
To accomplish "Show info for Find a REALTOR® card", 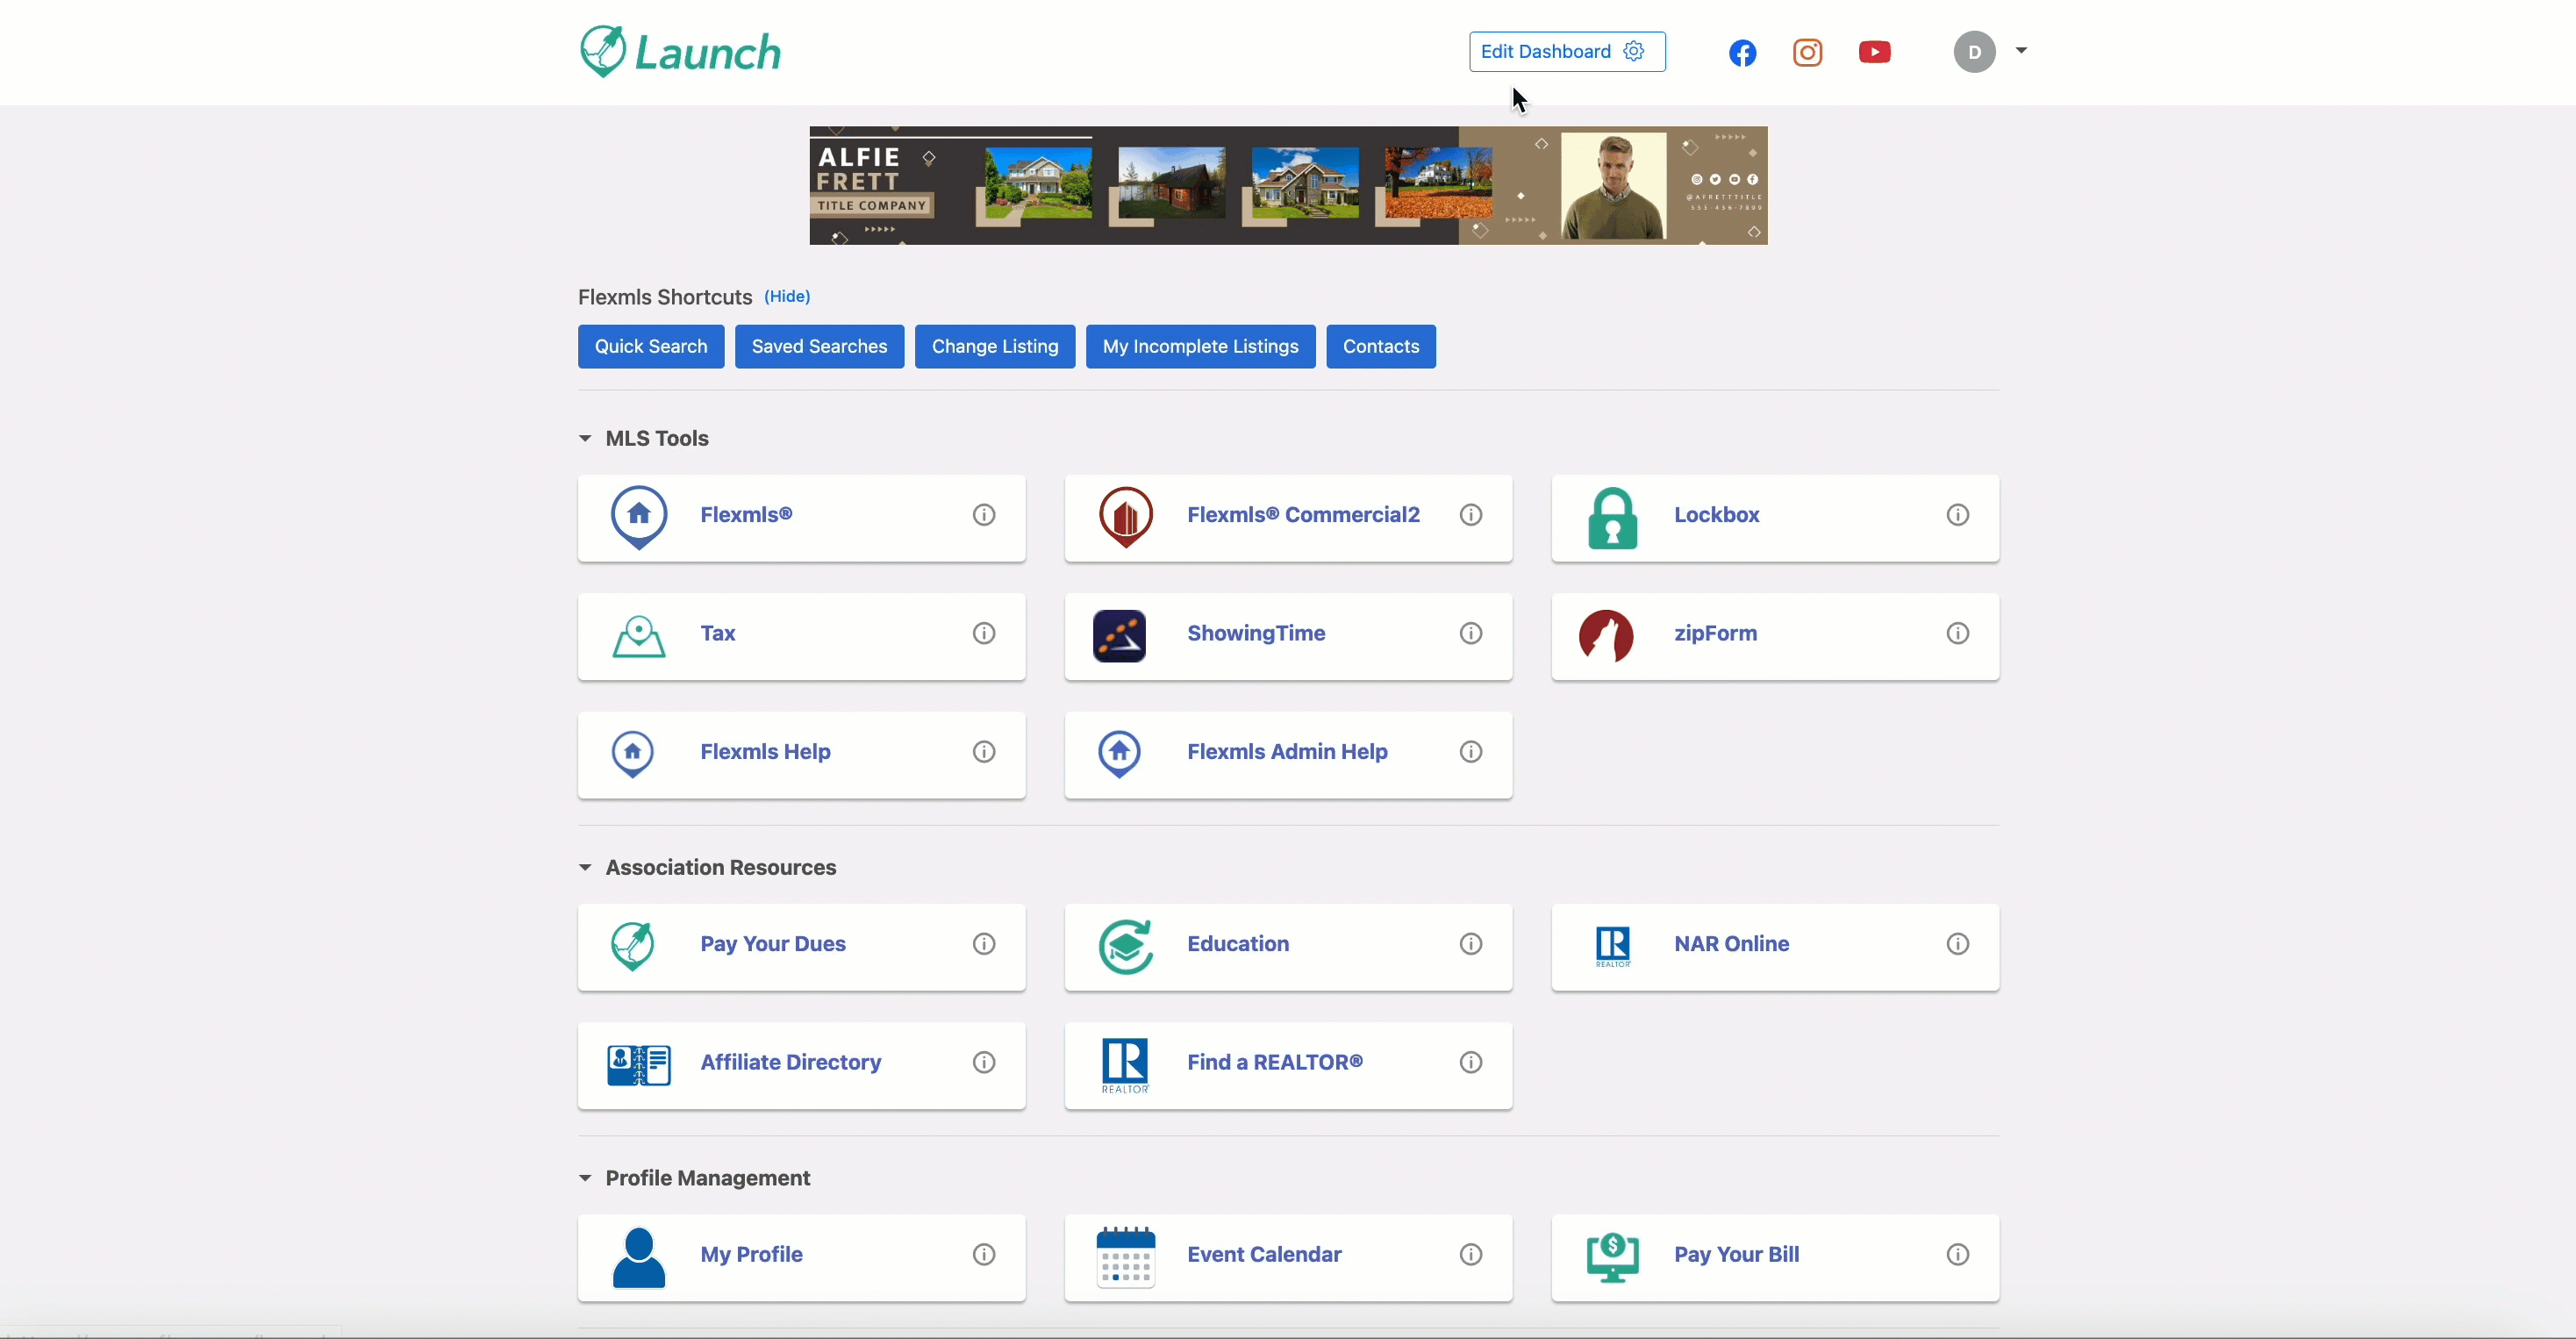I will click(x=1471, y=1062).
